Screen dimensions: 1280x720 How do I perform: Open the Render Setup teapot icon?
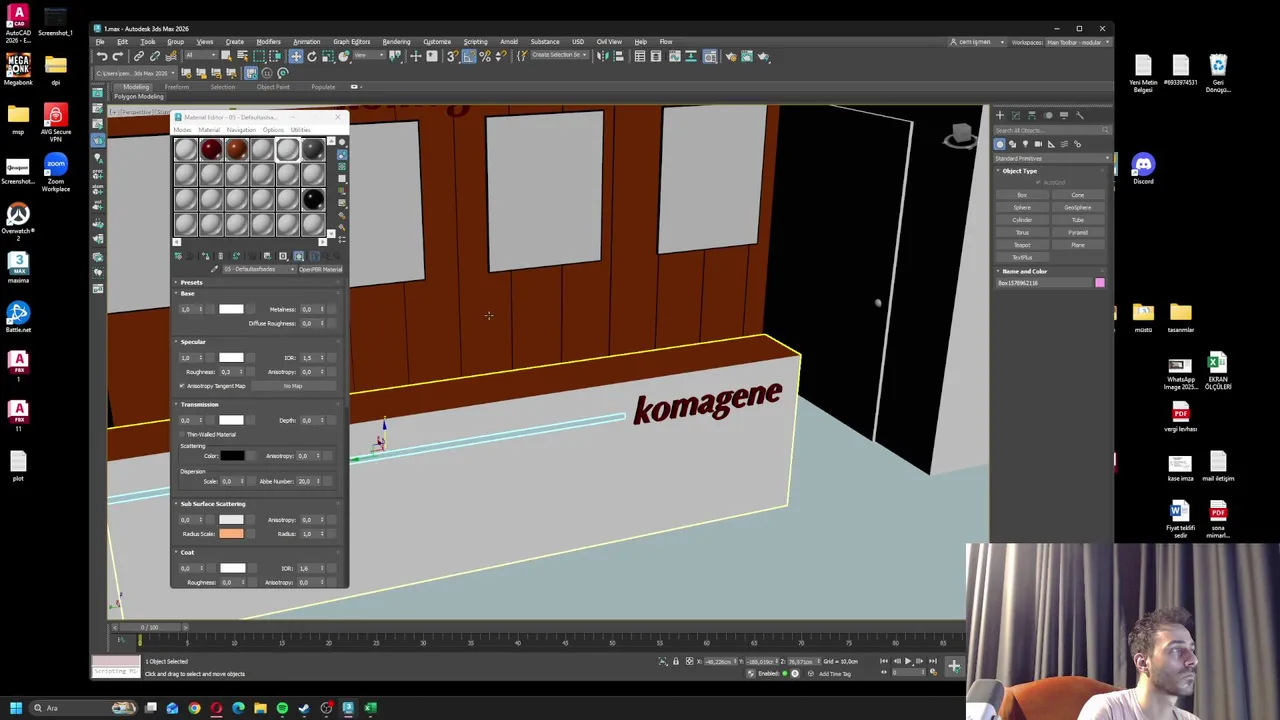click(731, 57)
